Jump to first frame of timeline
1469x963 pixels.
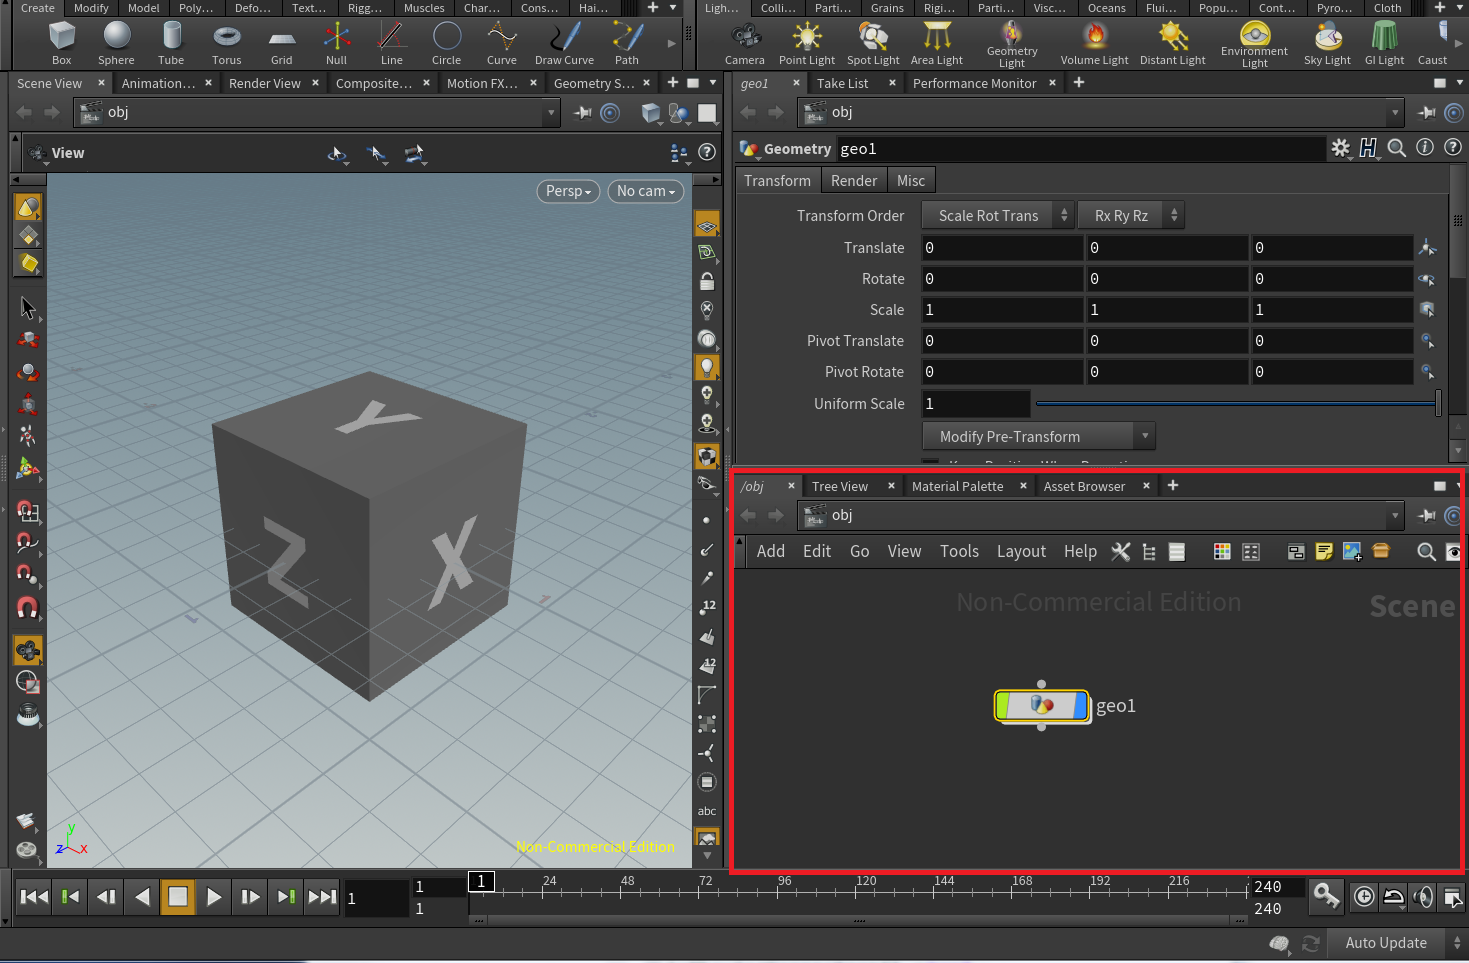pos(34,897)
